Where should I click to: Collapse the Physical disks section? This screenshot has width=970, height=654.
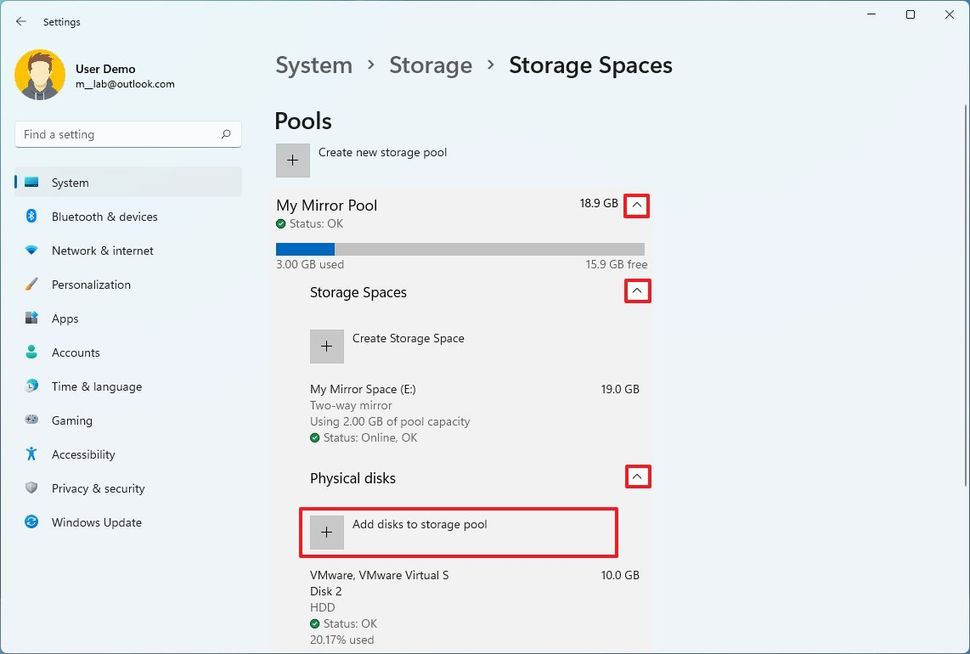click(x=637, y=477)
